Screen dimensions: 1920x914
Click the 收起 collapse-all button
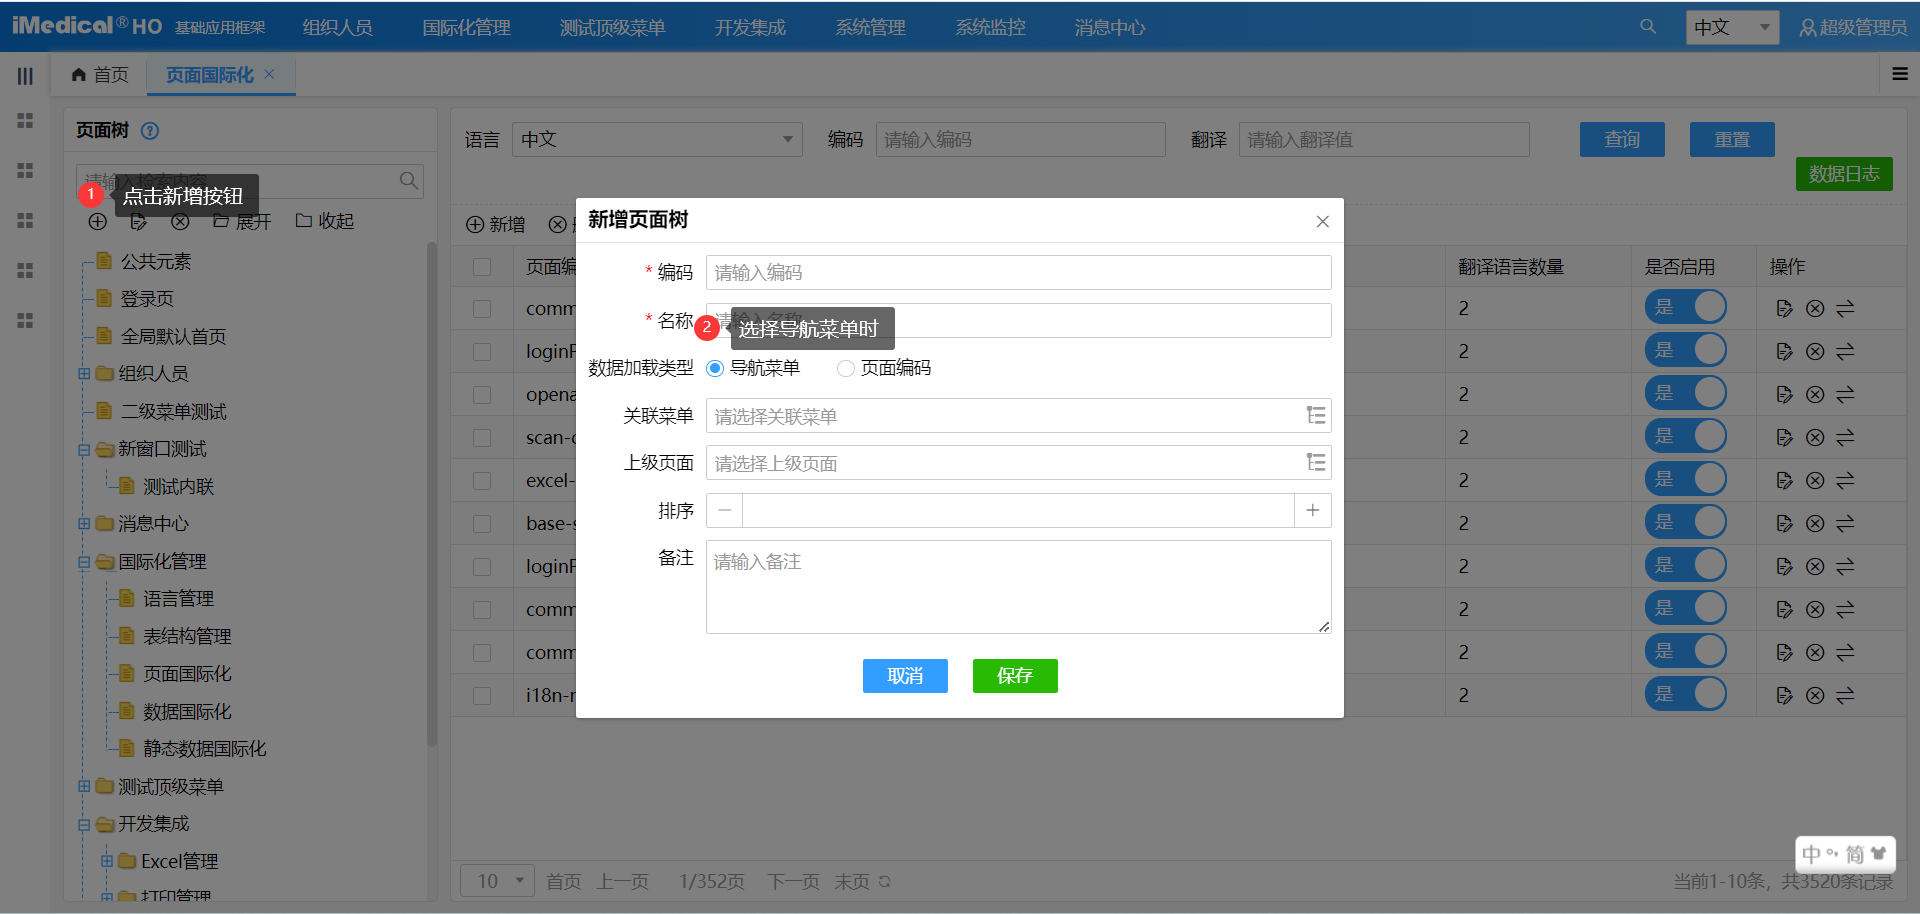(325, 221)
